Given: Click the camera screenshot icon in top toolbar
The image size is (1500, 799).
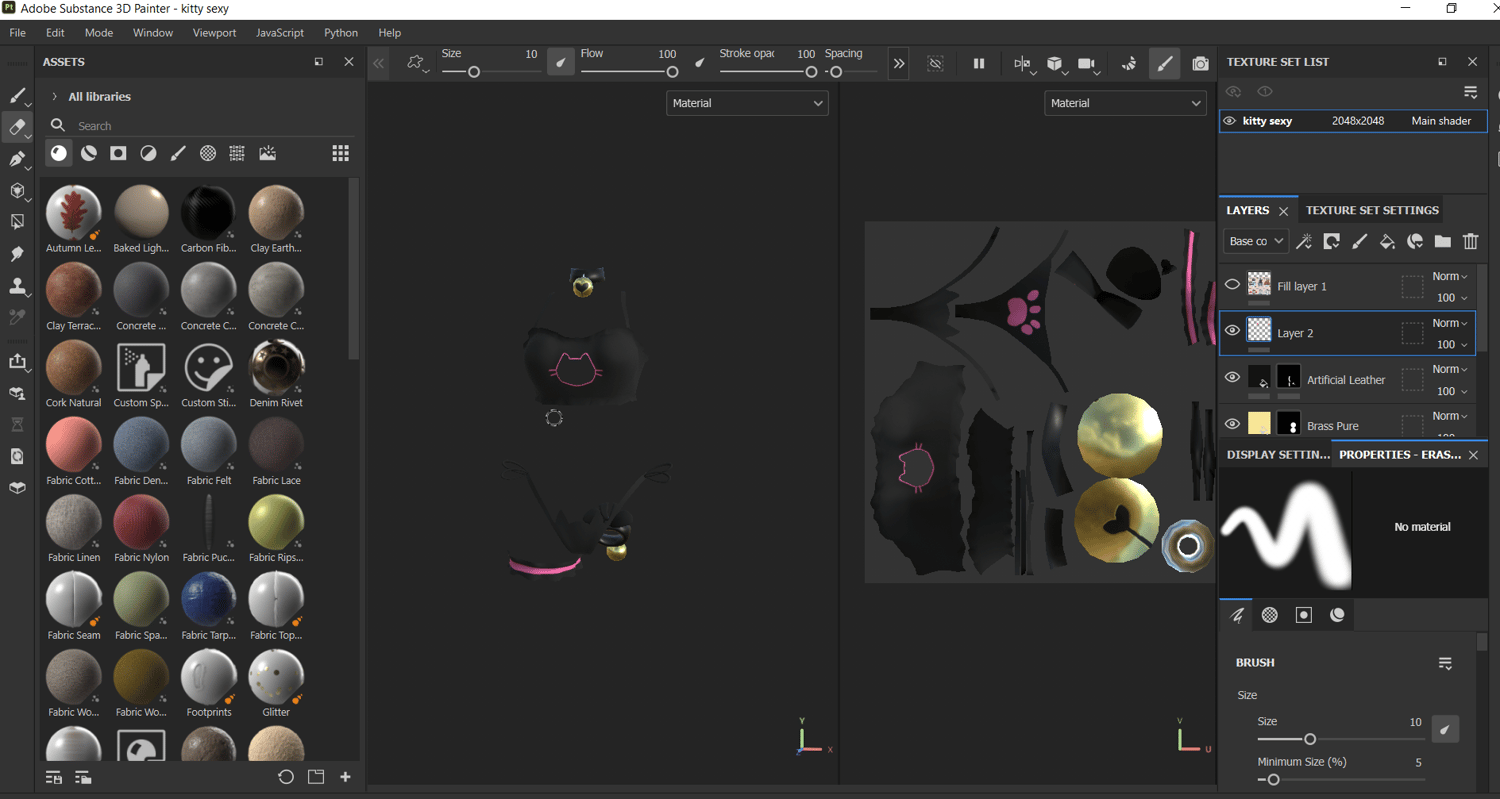Looking at the screenshot, I should pyautogui.click(x=1200, y=64).
